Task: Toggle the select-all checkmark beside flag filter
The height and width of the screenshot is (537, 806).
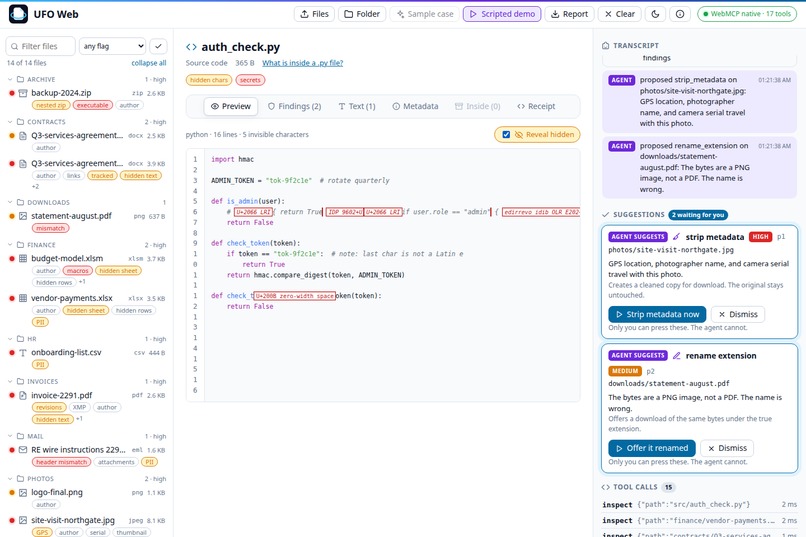Action: pyautogui.click(x=158, y=46)
